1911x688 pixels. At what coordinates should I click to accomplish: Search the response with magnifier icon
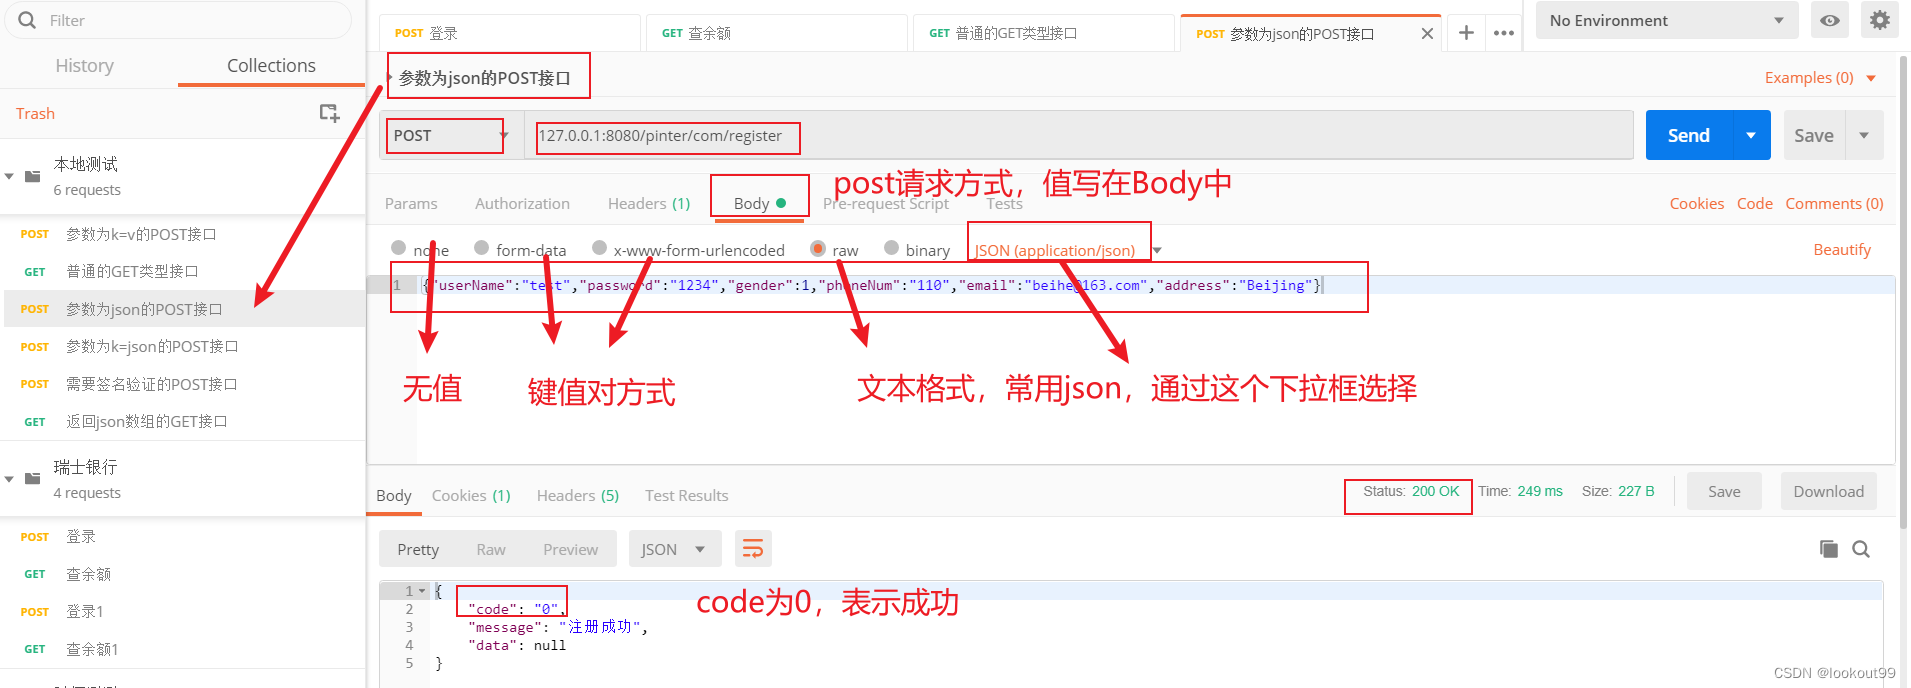click(x=1861, y=549)
